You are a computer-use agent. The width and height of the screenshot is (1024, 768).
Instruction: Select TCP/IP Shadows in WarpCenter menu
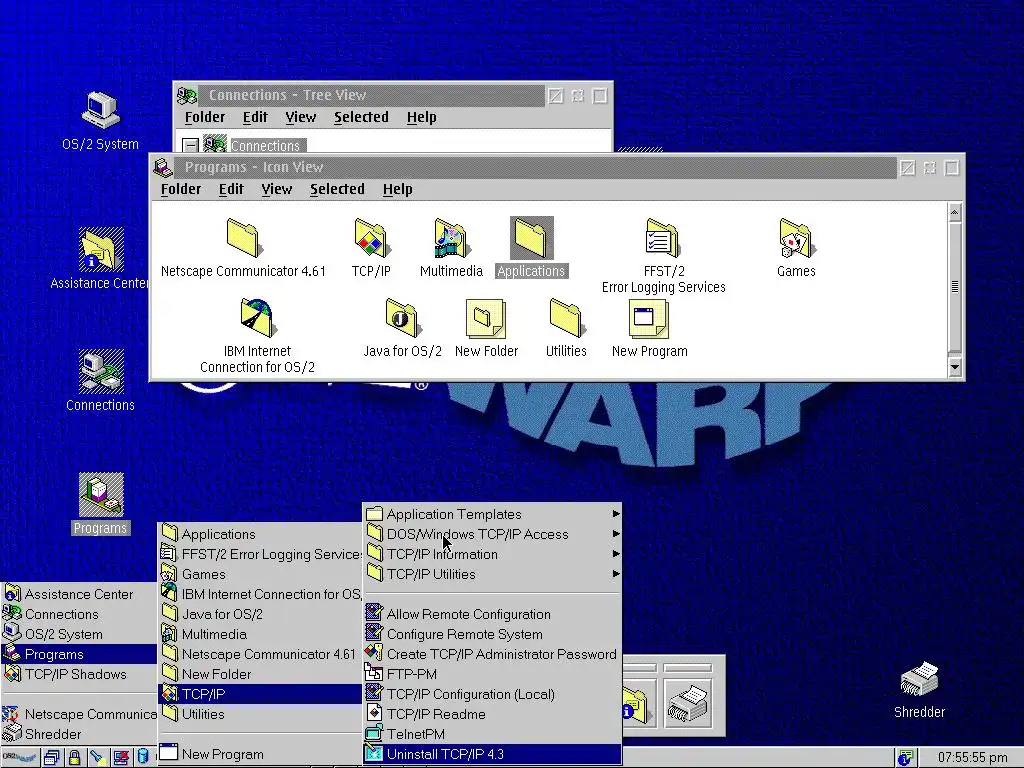tap(79, 674)
